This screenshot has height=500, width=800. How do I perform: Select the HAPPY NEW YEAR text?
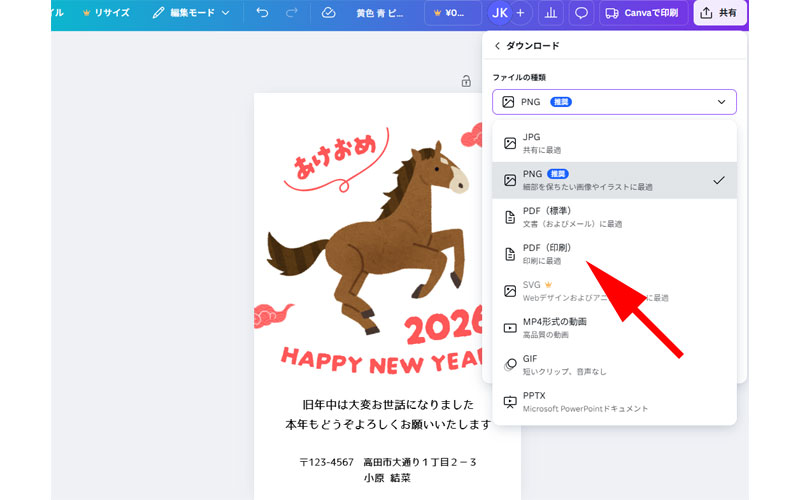(382, 359)
